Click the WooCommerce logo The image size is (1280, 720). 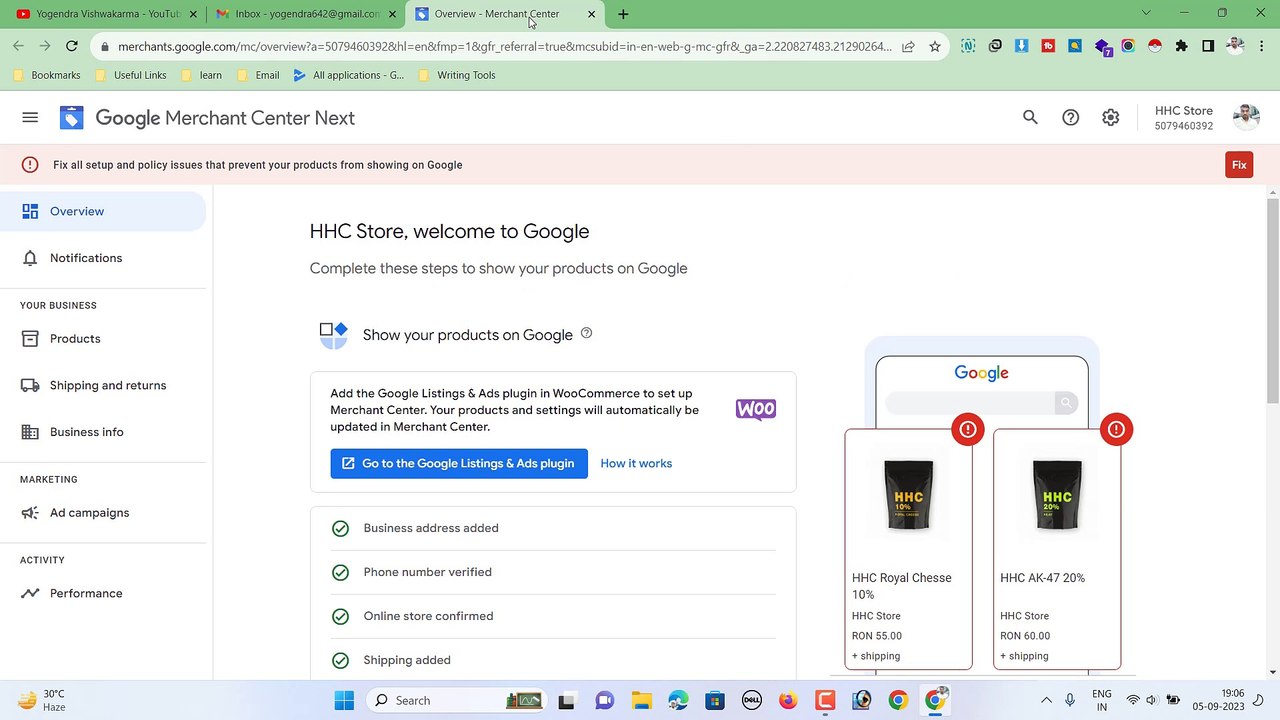pyautogui.click(x=756, y=410)
